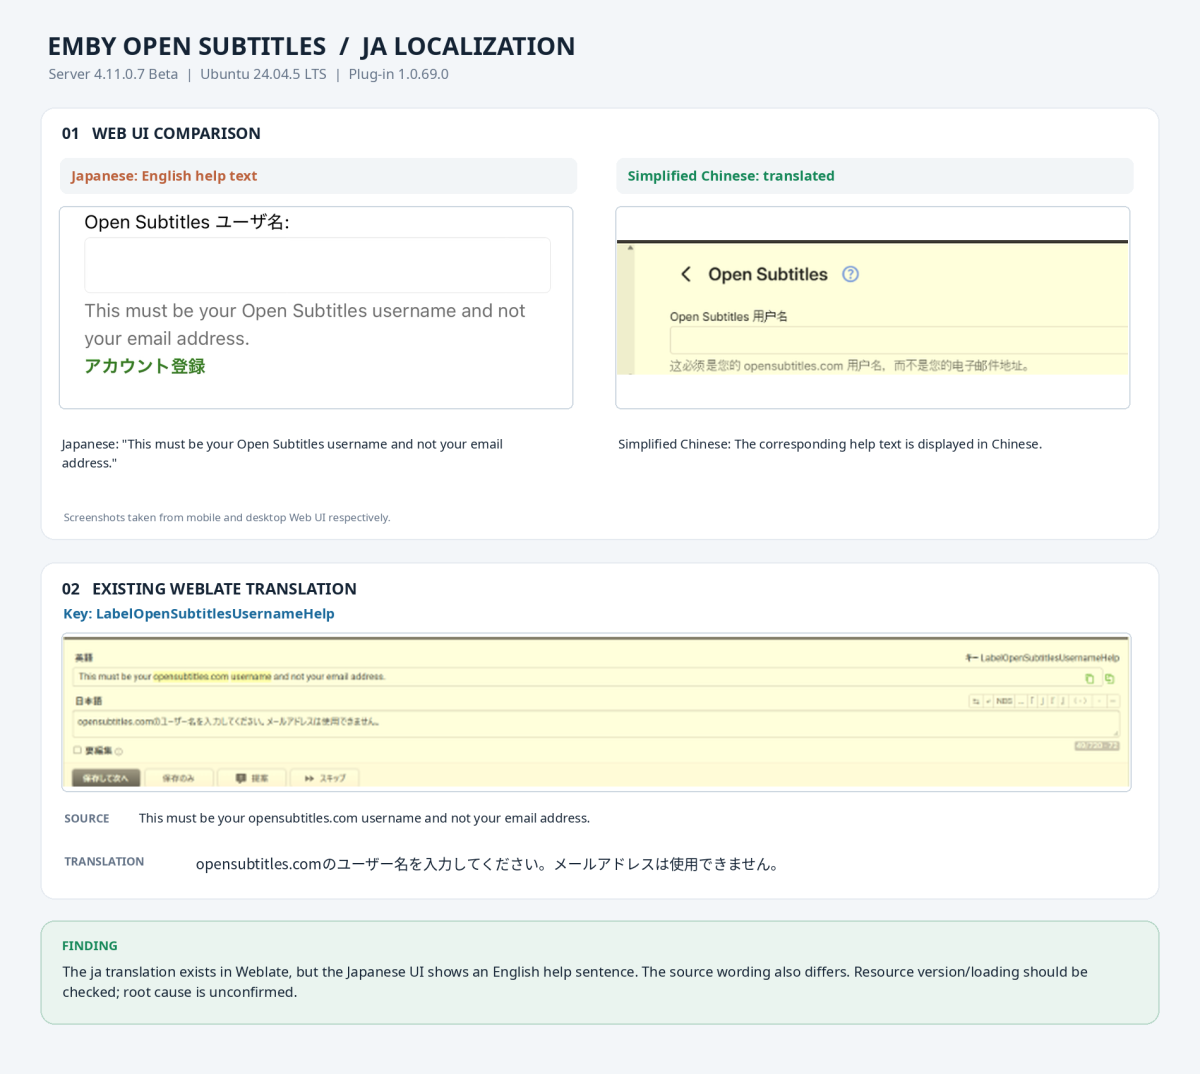Click the 保存して次へ save and continue button
1200x1074 pixels.
(106, 778)
